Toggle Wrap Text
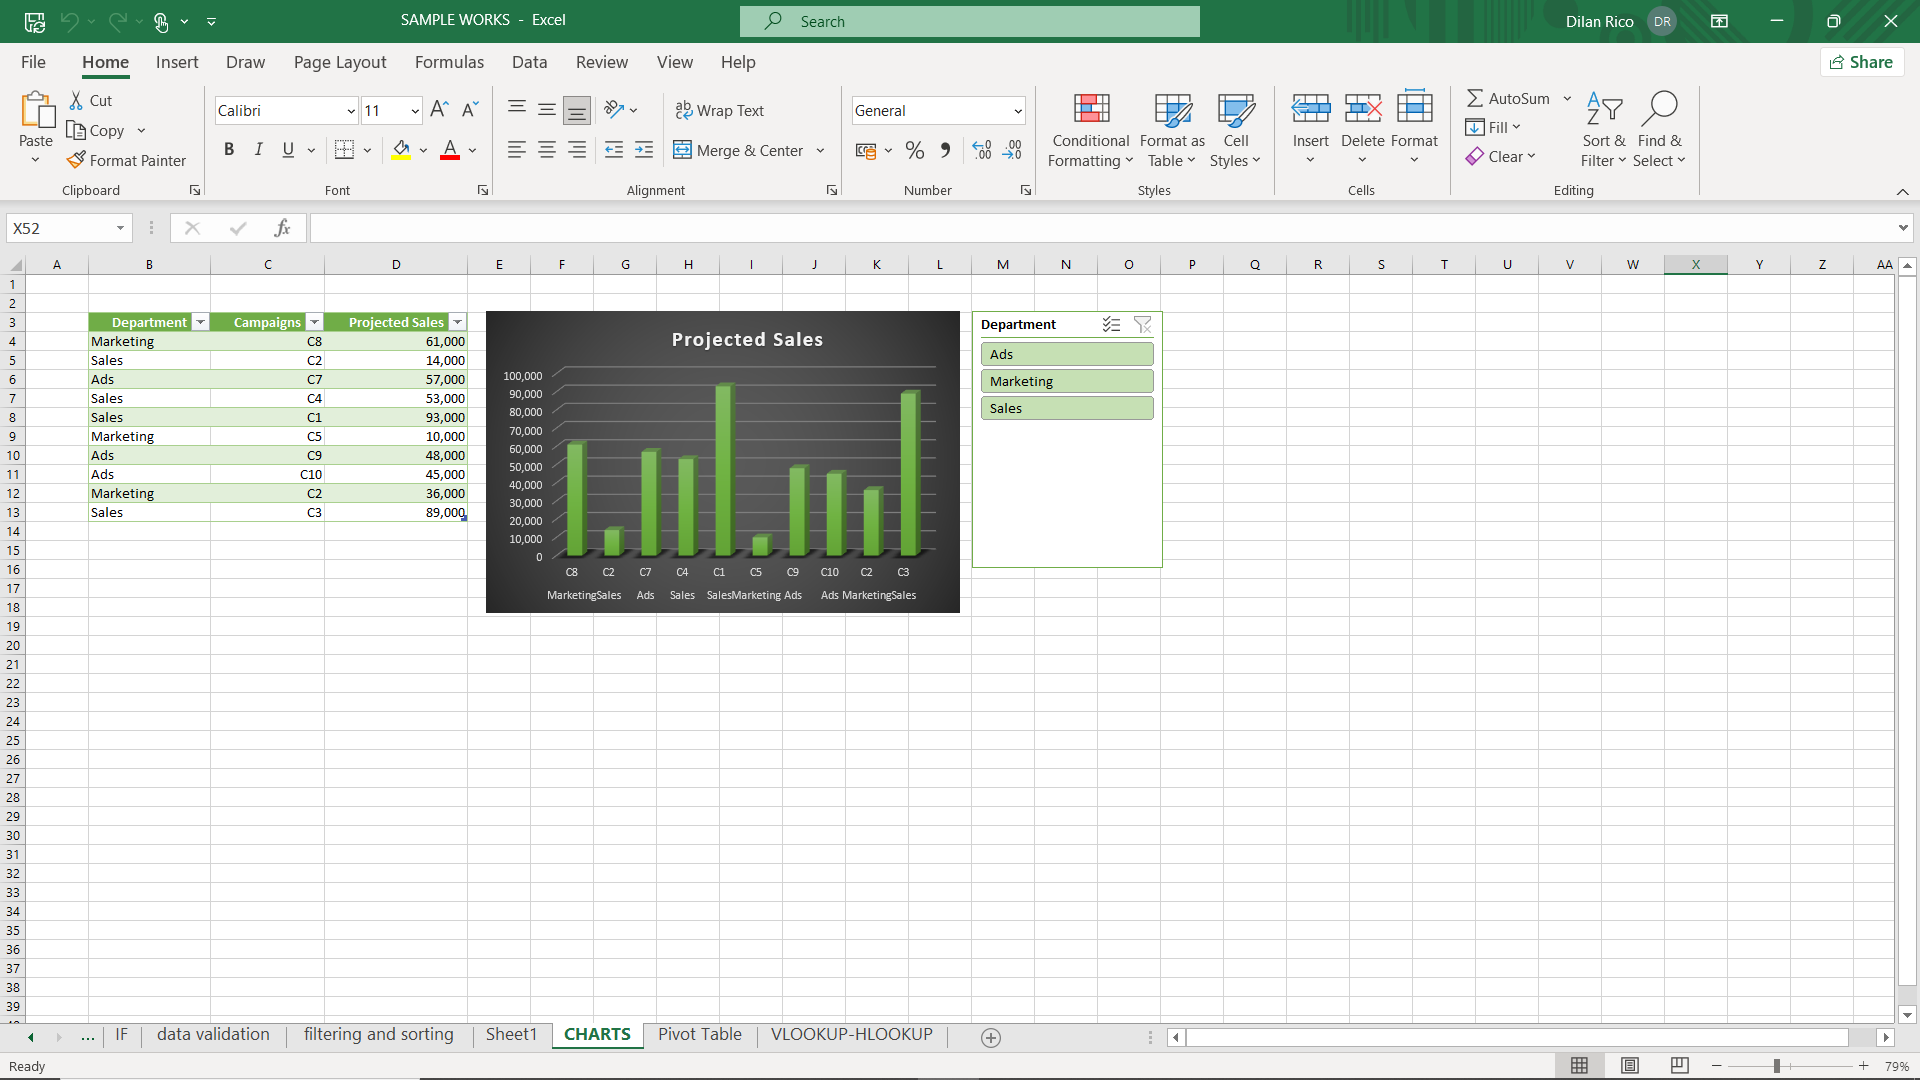 click(x=720, y=110)
